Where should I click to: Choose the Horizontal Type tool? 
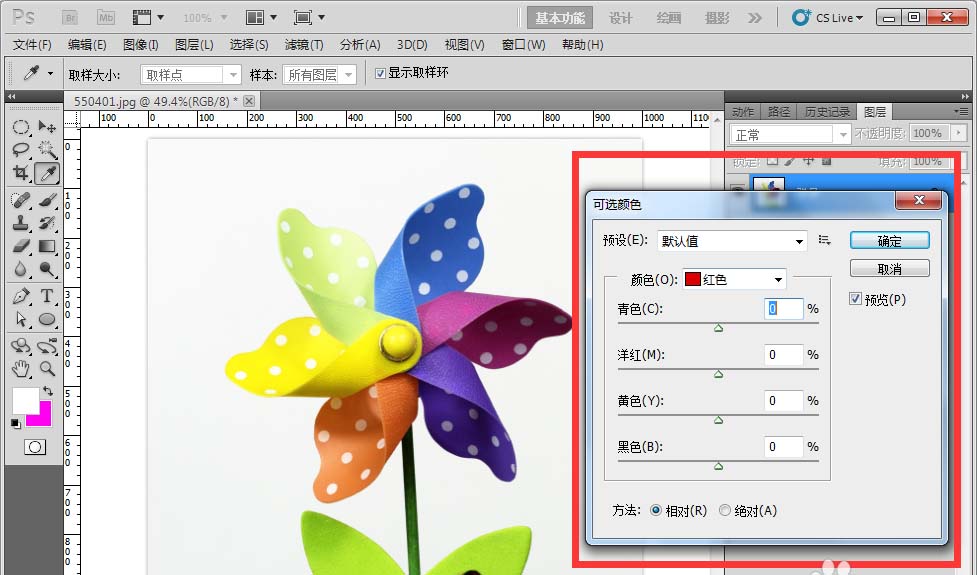click(47, 296)
